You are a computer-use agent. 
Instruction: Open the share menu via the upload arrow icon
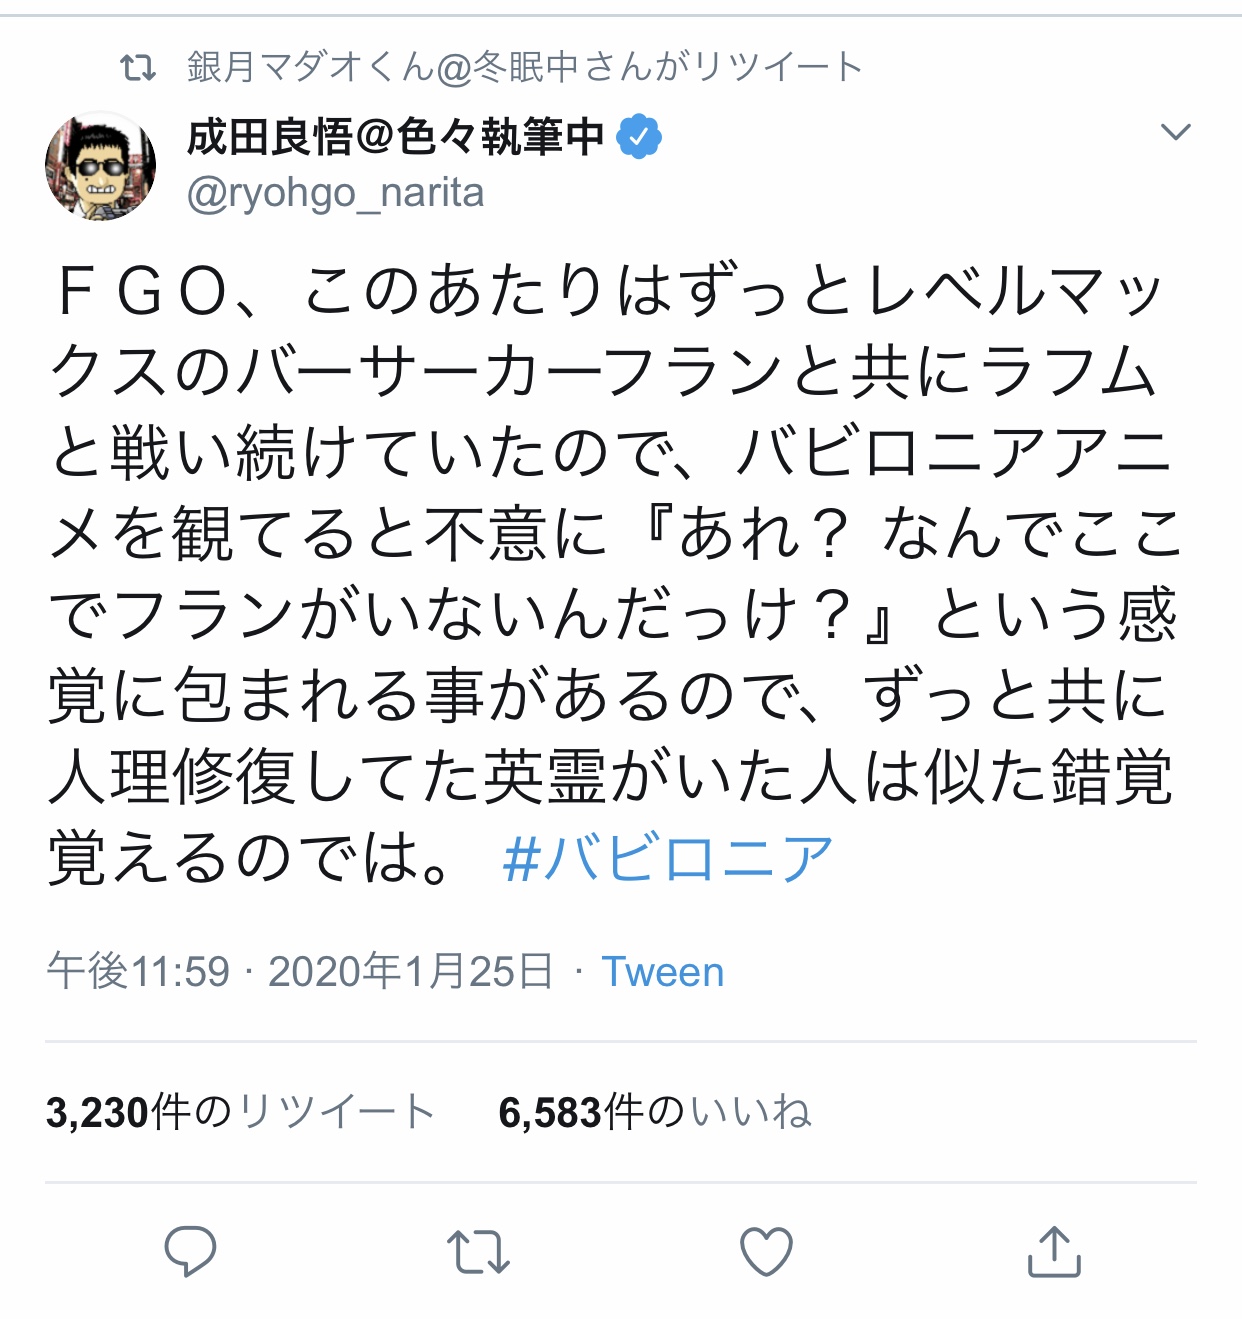1054,1251
